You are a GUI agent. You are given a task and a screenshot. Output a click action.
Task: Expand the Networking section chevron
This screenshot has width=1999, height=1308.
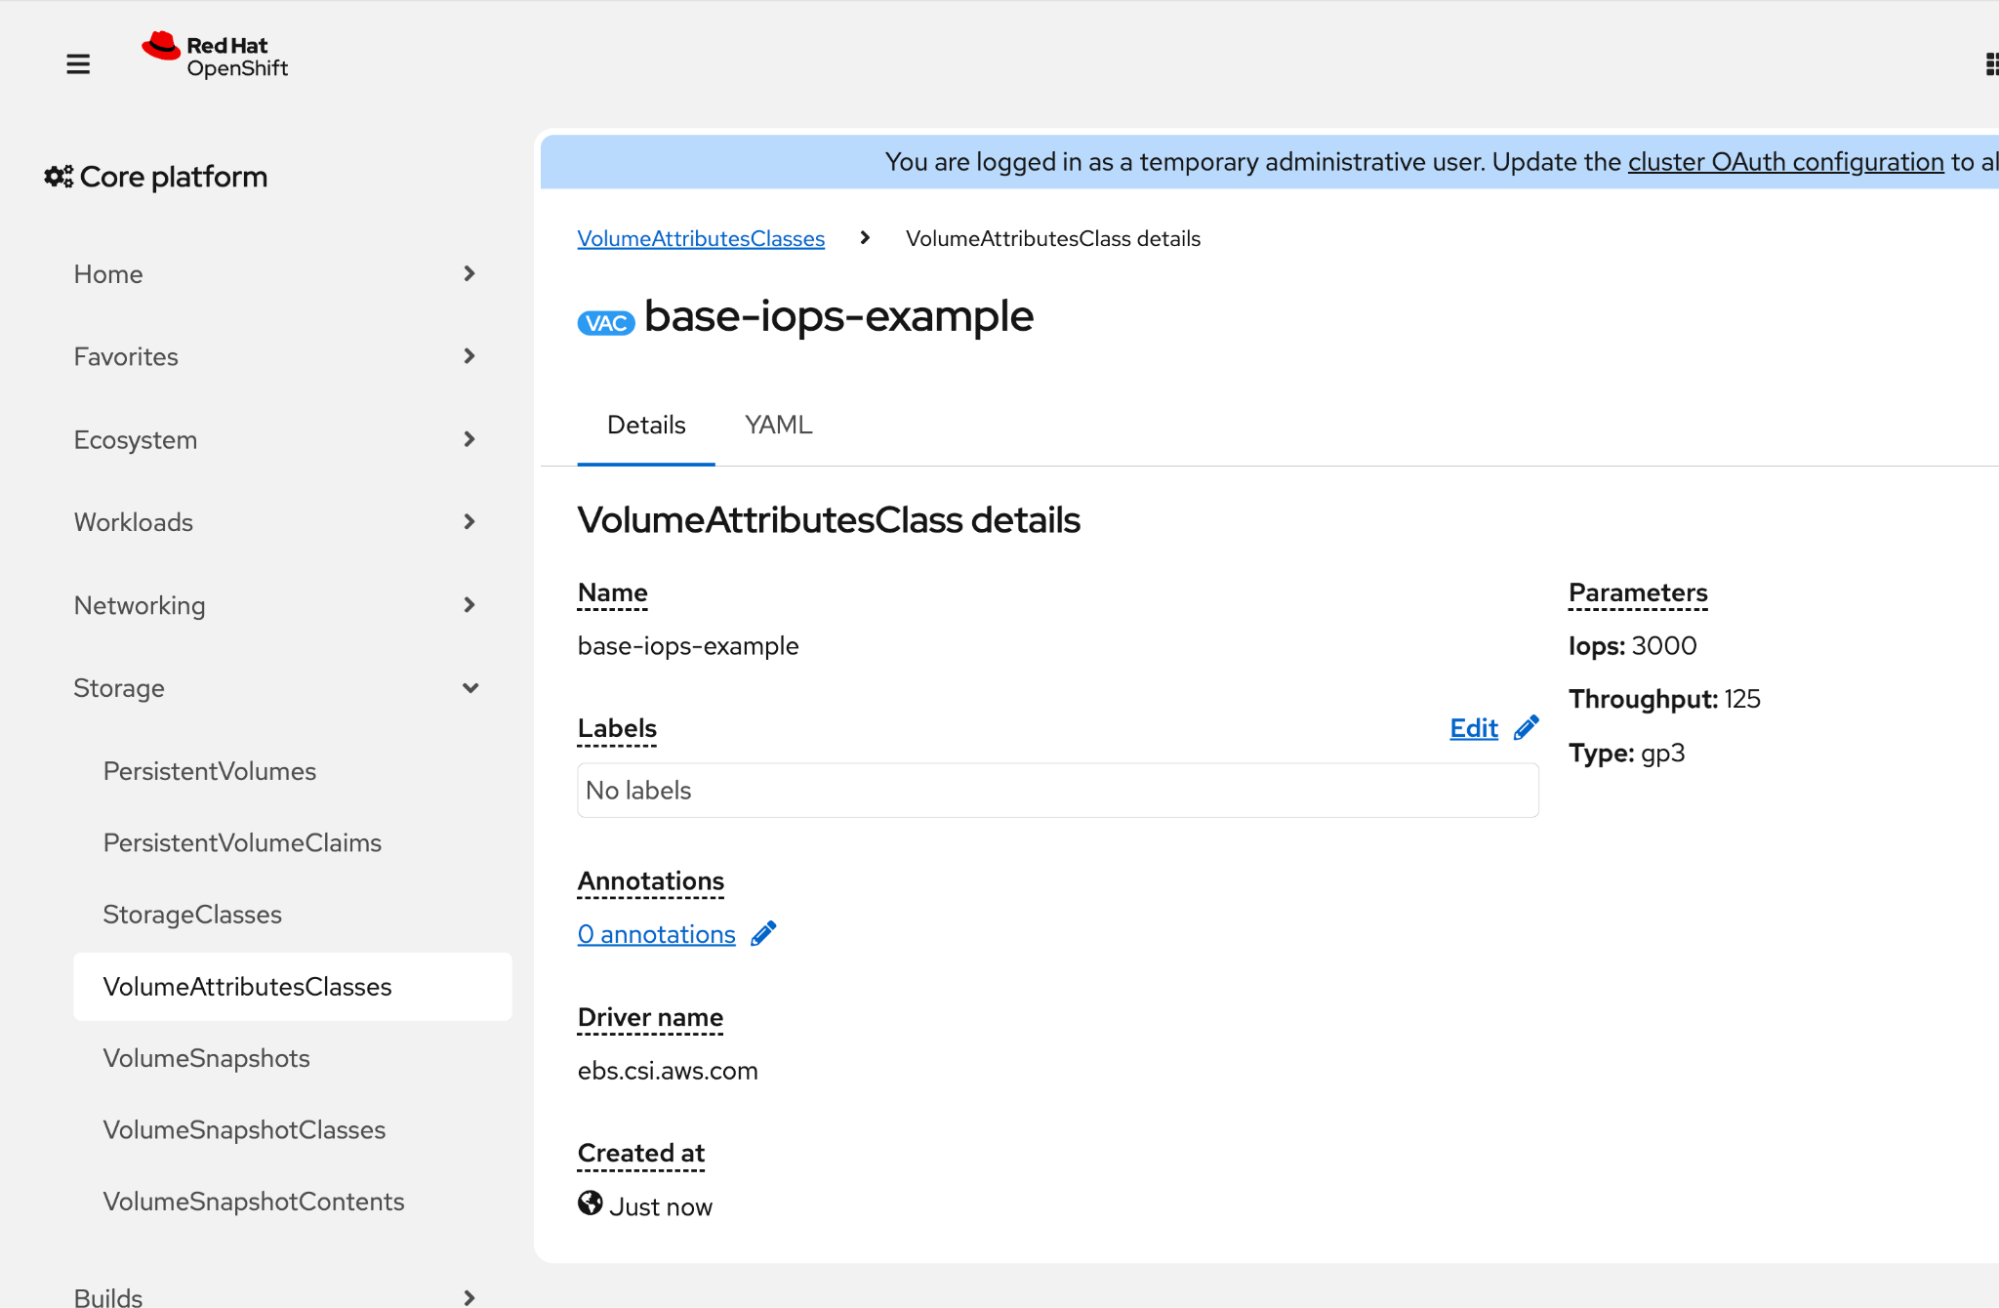(x=469, y=605)
